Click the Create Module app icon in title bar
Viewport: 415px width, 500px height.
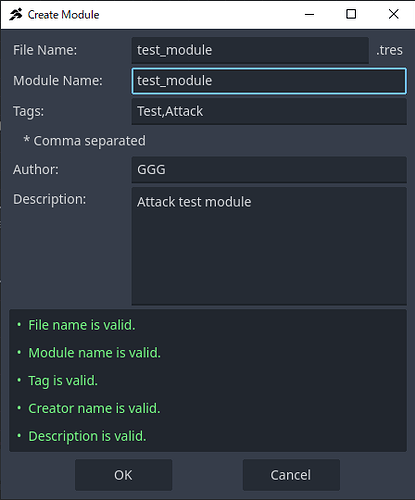pos(16,14)
